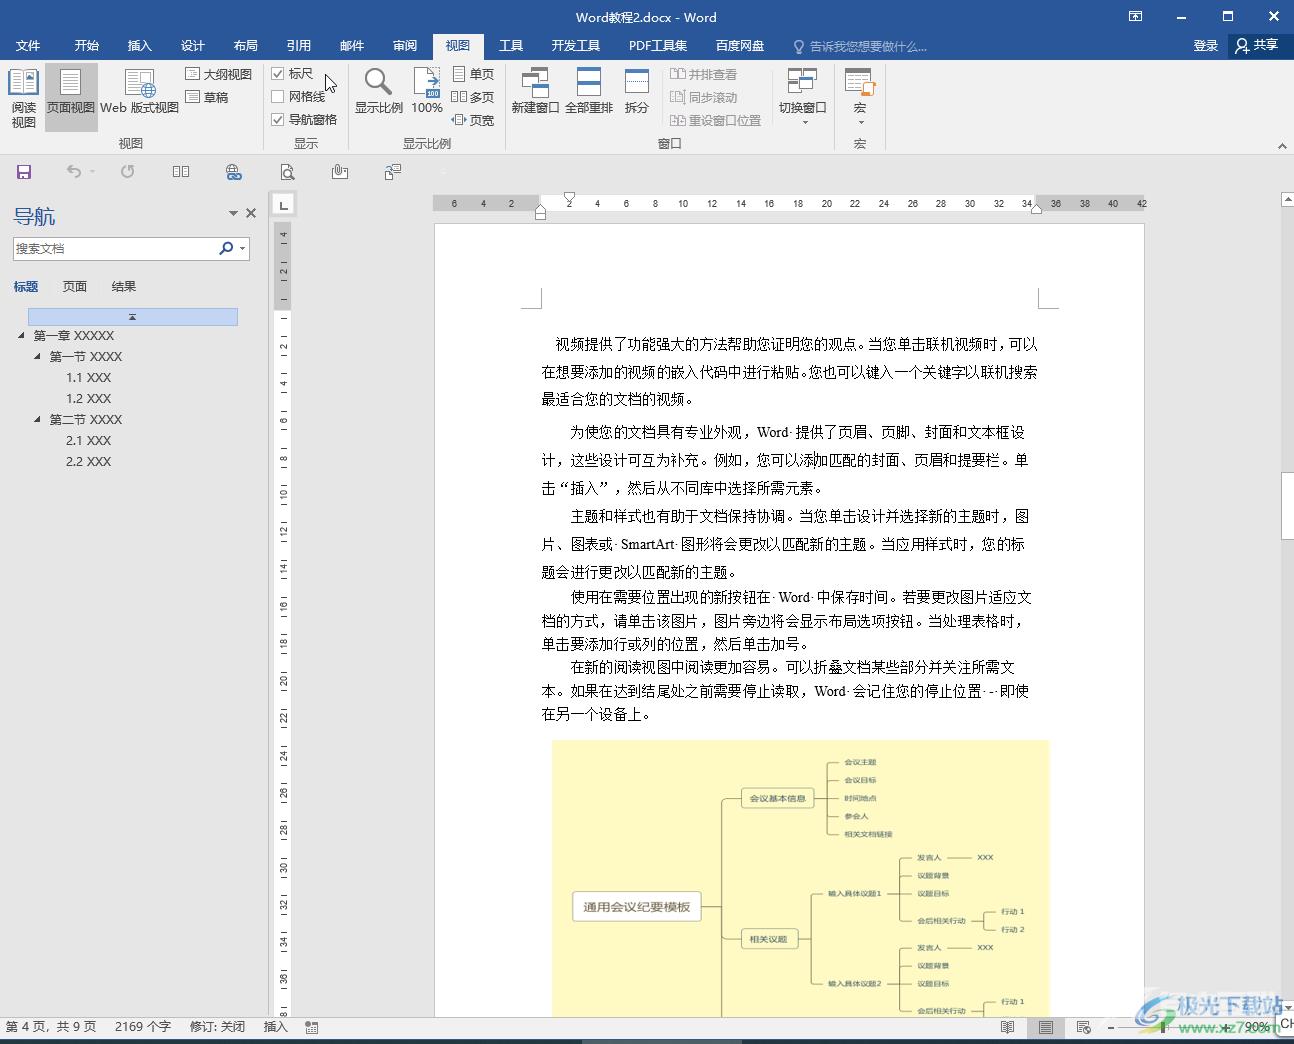Choose multiple pages zoom (多页)
The width and height of the screenshot is (1294, 1044).
tap(473, 97)
